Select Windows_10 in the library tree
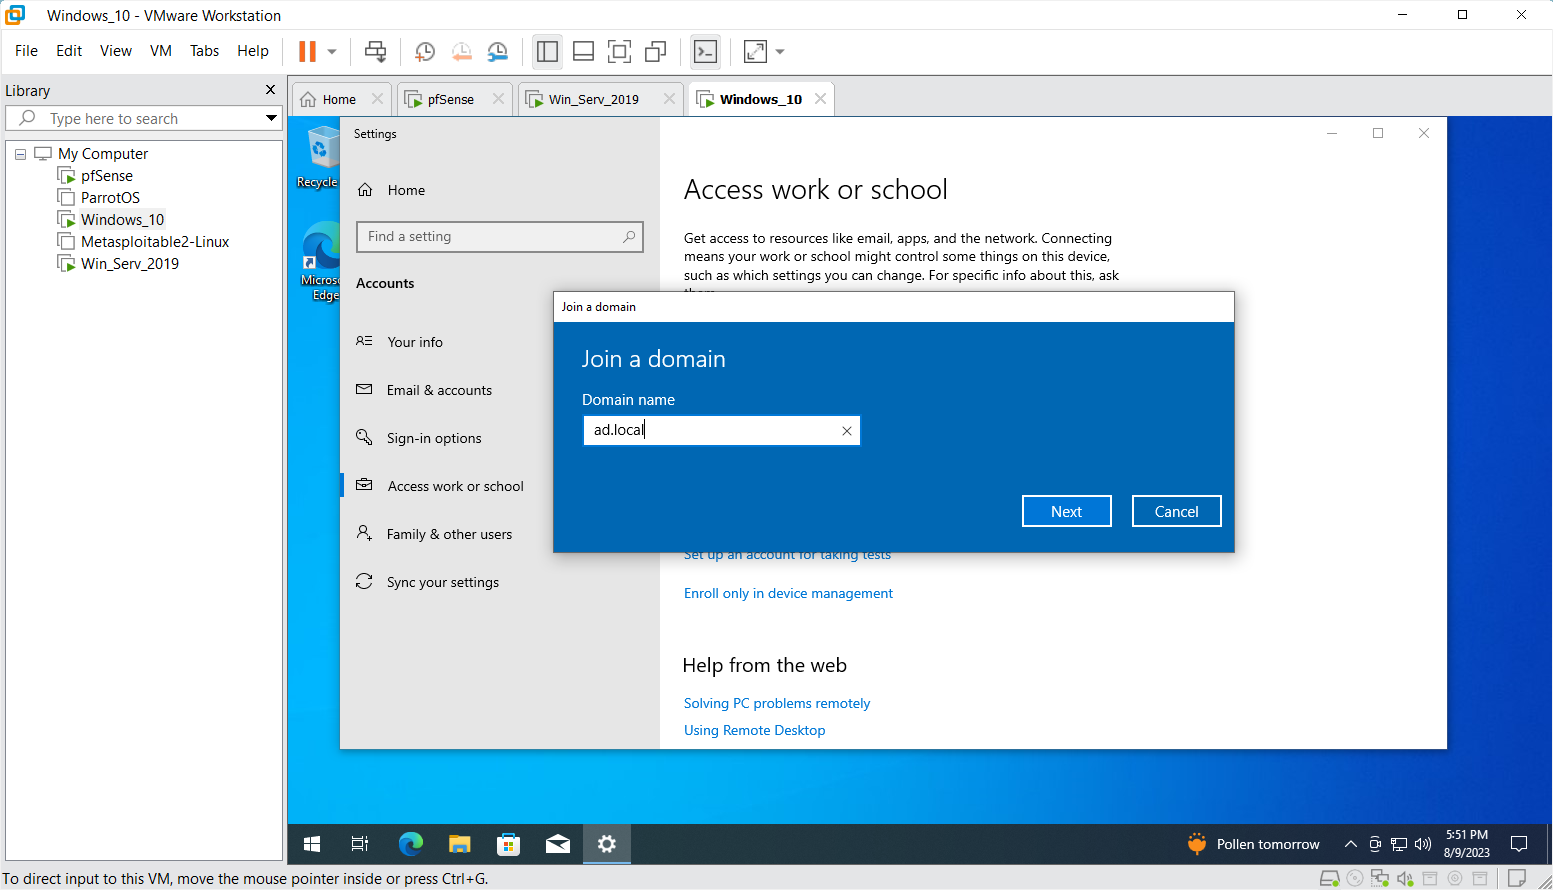The width and height of the screenshot is (1553, 890). (x=122, y=220)
